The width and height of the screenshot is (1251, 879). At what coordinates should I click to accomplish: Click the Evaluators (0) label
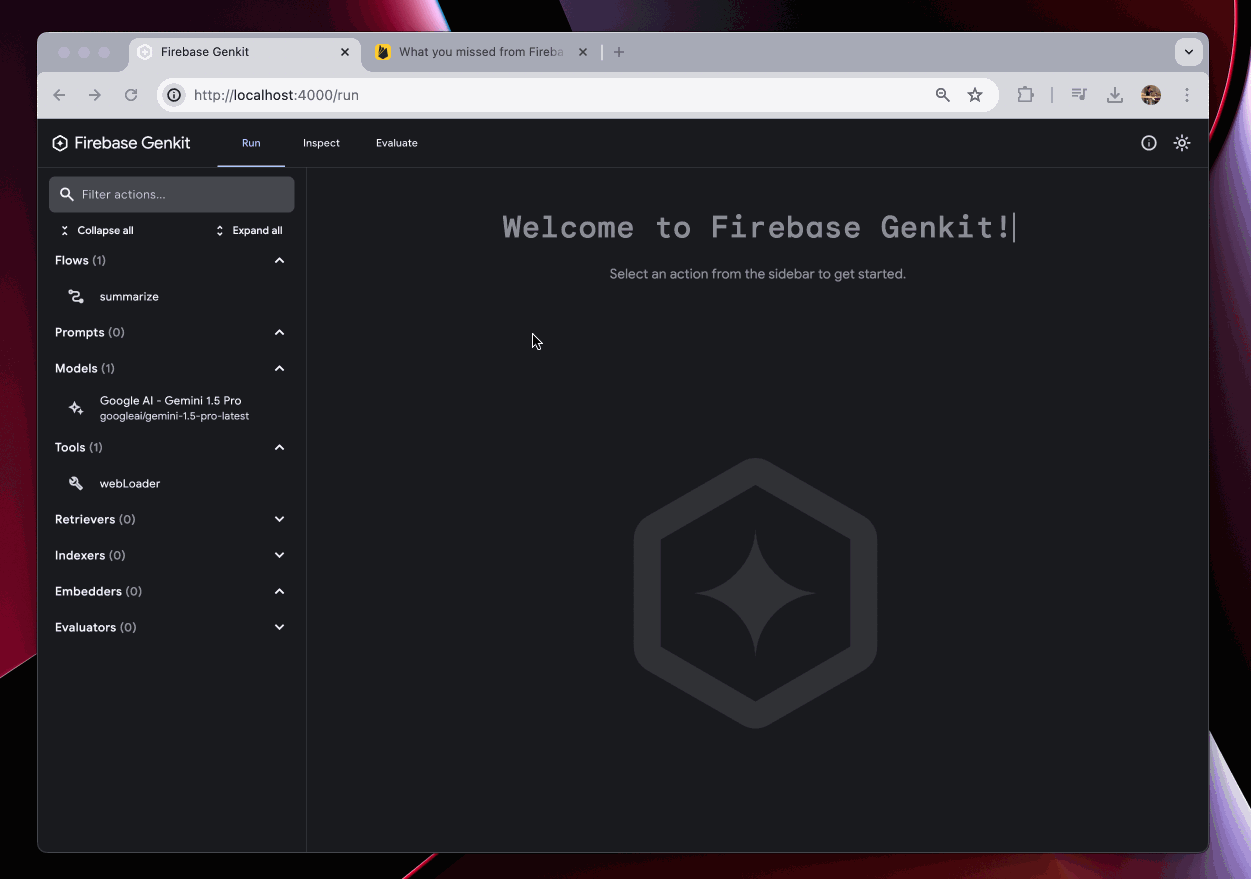(x=96, y=627)
